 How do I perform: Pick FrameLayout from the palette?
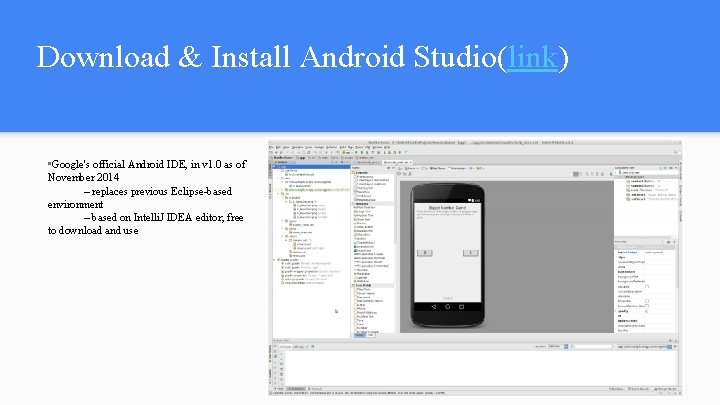(365, 177)
